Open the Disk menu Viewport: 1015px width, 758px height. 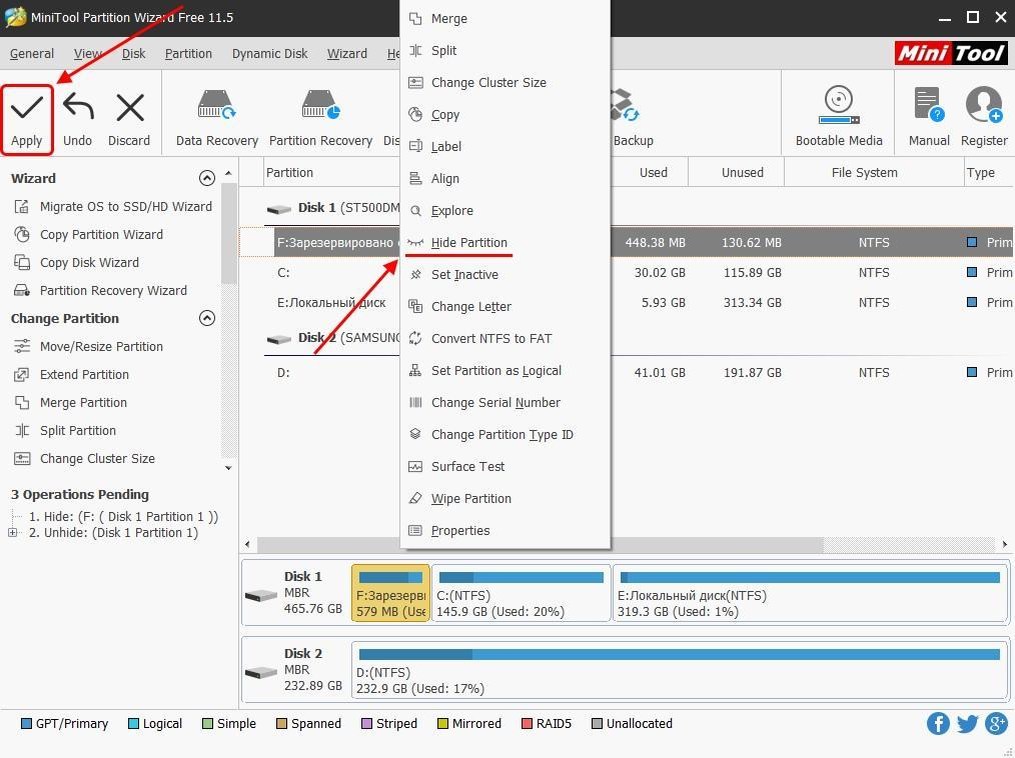pos(133,54)
